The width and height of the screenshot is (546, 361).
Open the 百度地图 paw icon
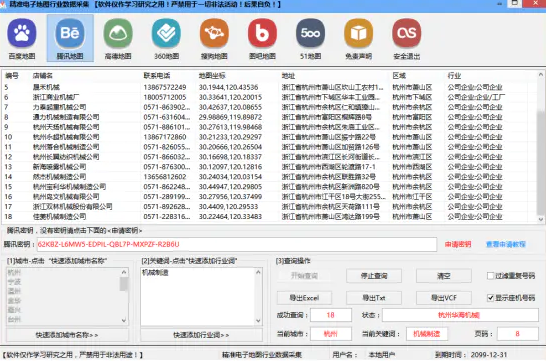click(22, 33)
